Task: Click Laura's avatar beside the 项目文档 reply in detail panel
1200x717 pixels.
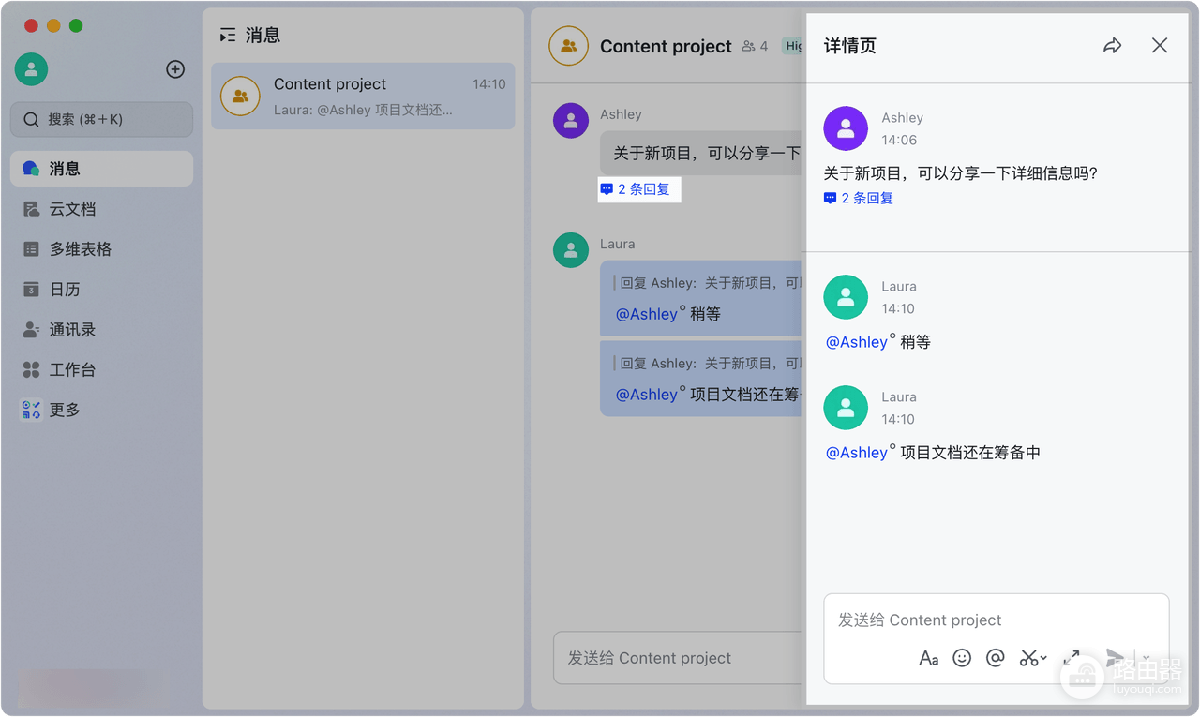Action: 845,407
